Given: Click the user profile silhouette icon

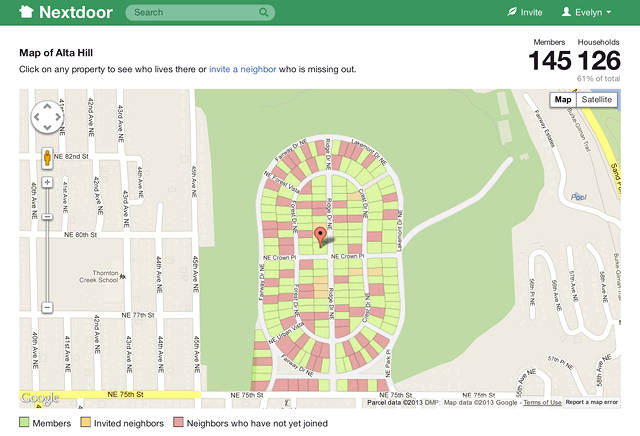Looking at the screenshot, I should [x=566, y=12].
